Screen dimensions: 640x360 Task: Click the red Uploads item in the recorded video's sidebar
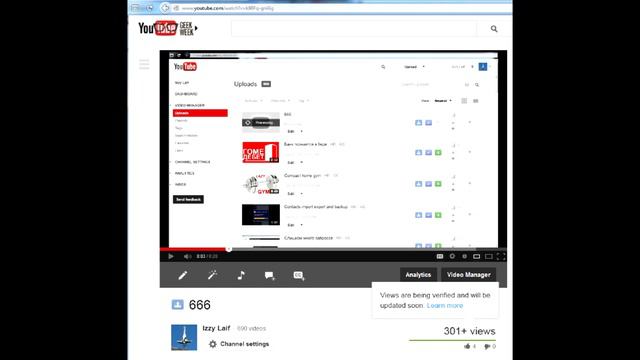200,113
